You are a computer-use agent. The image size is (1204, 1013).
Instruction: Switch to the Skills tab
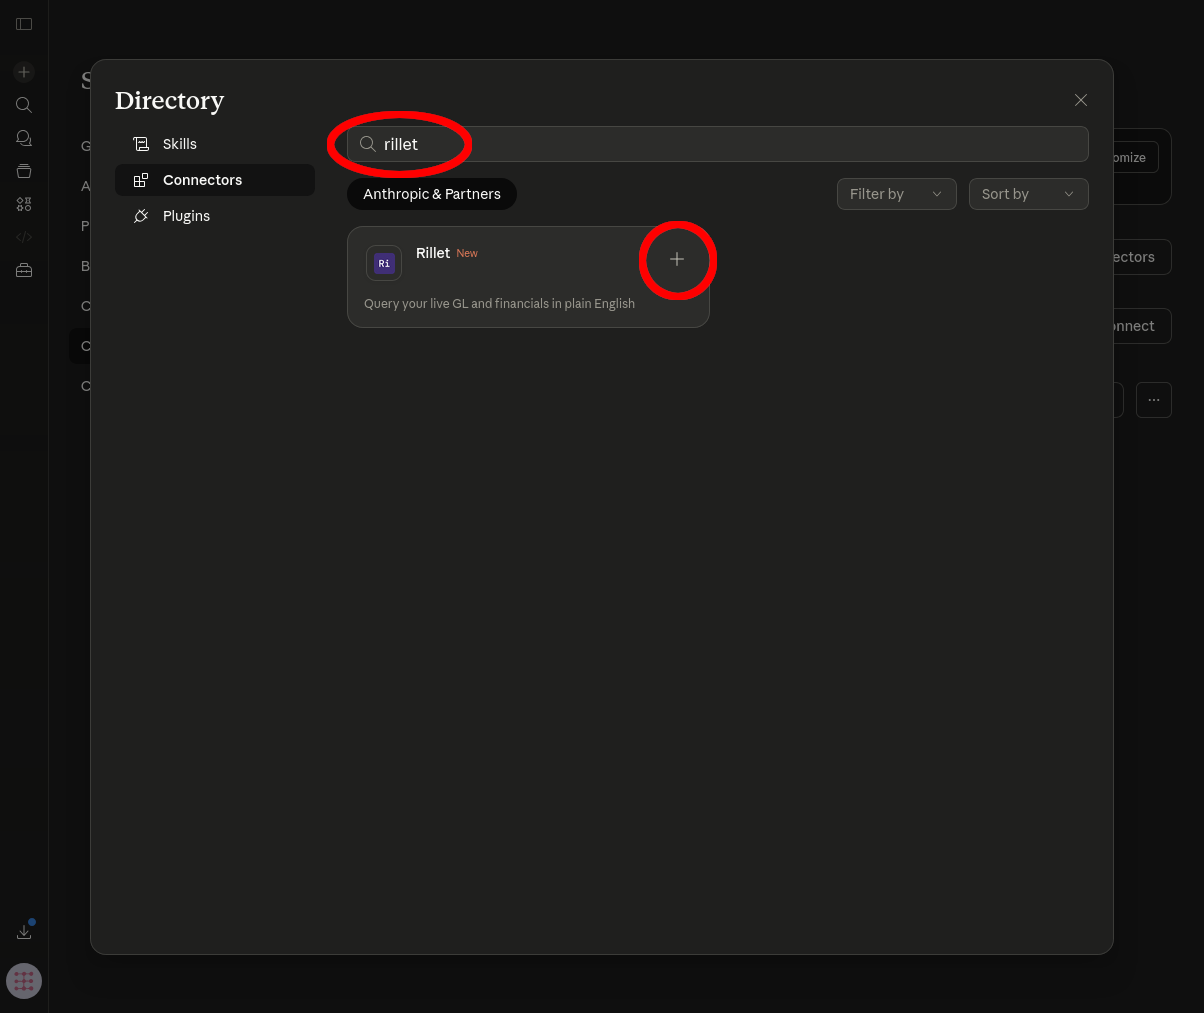pyautogui.click(x=180, y=143)
